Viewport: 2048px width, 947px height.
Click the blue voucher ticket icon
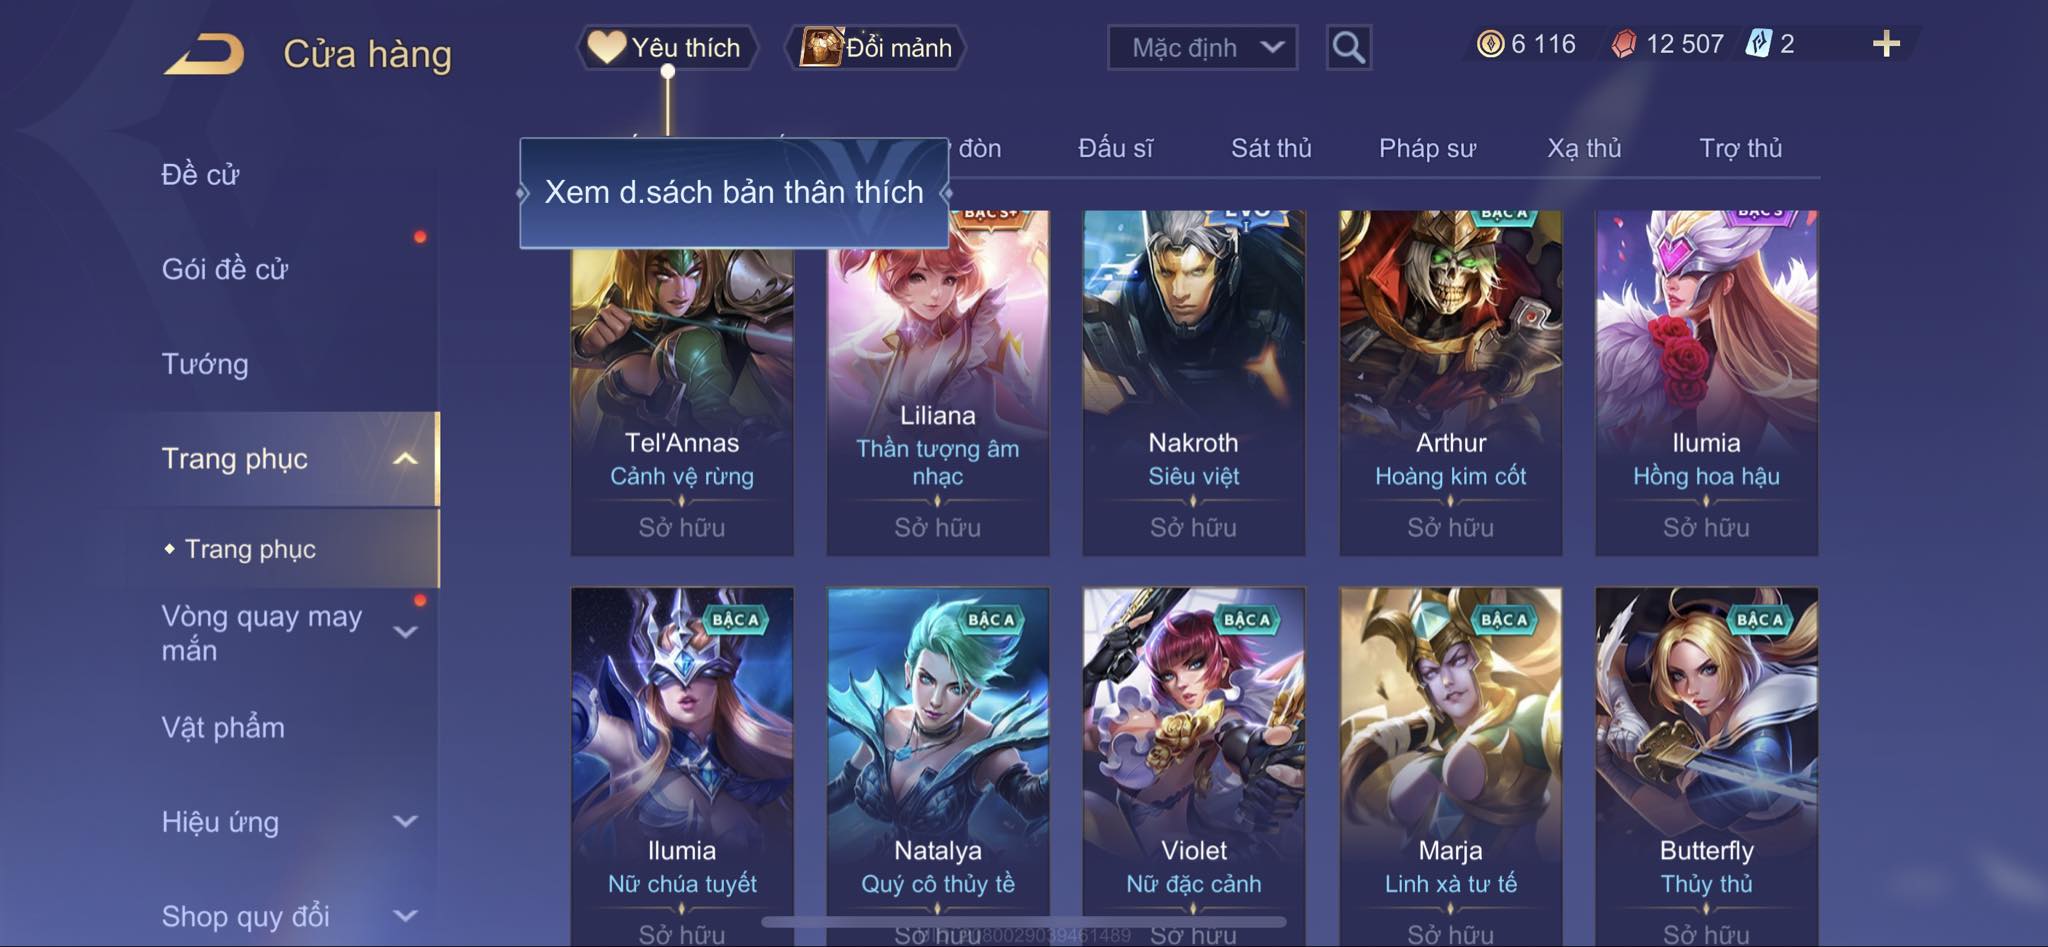coord(1758,44)
